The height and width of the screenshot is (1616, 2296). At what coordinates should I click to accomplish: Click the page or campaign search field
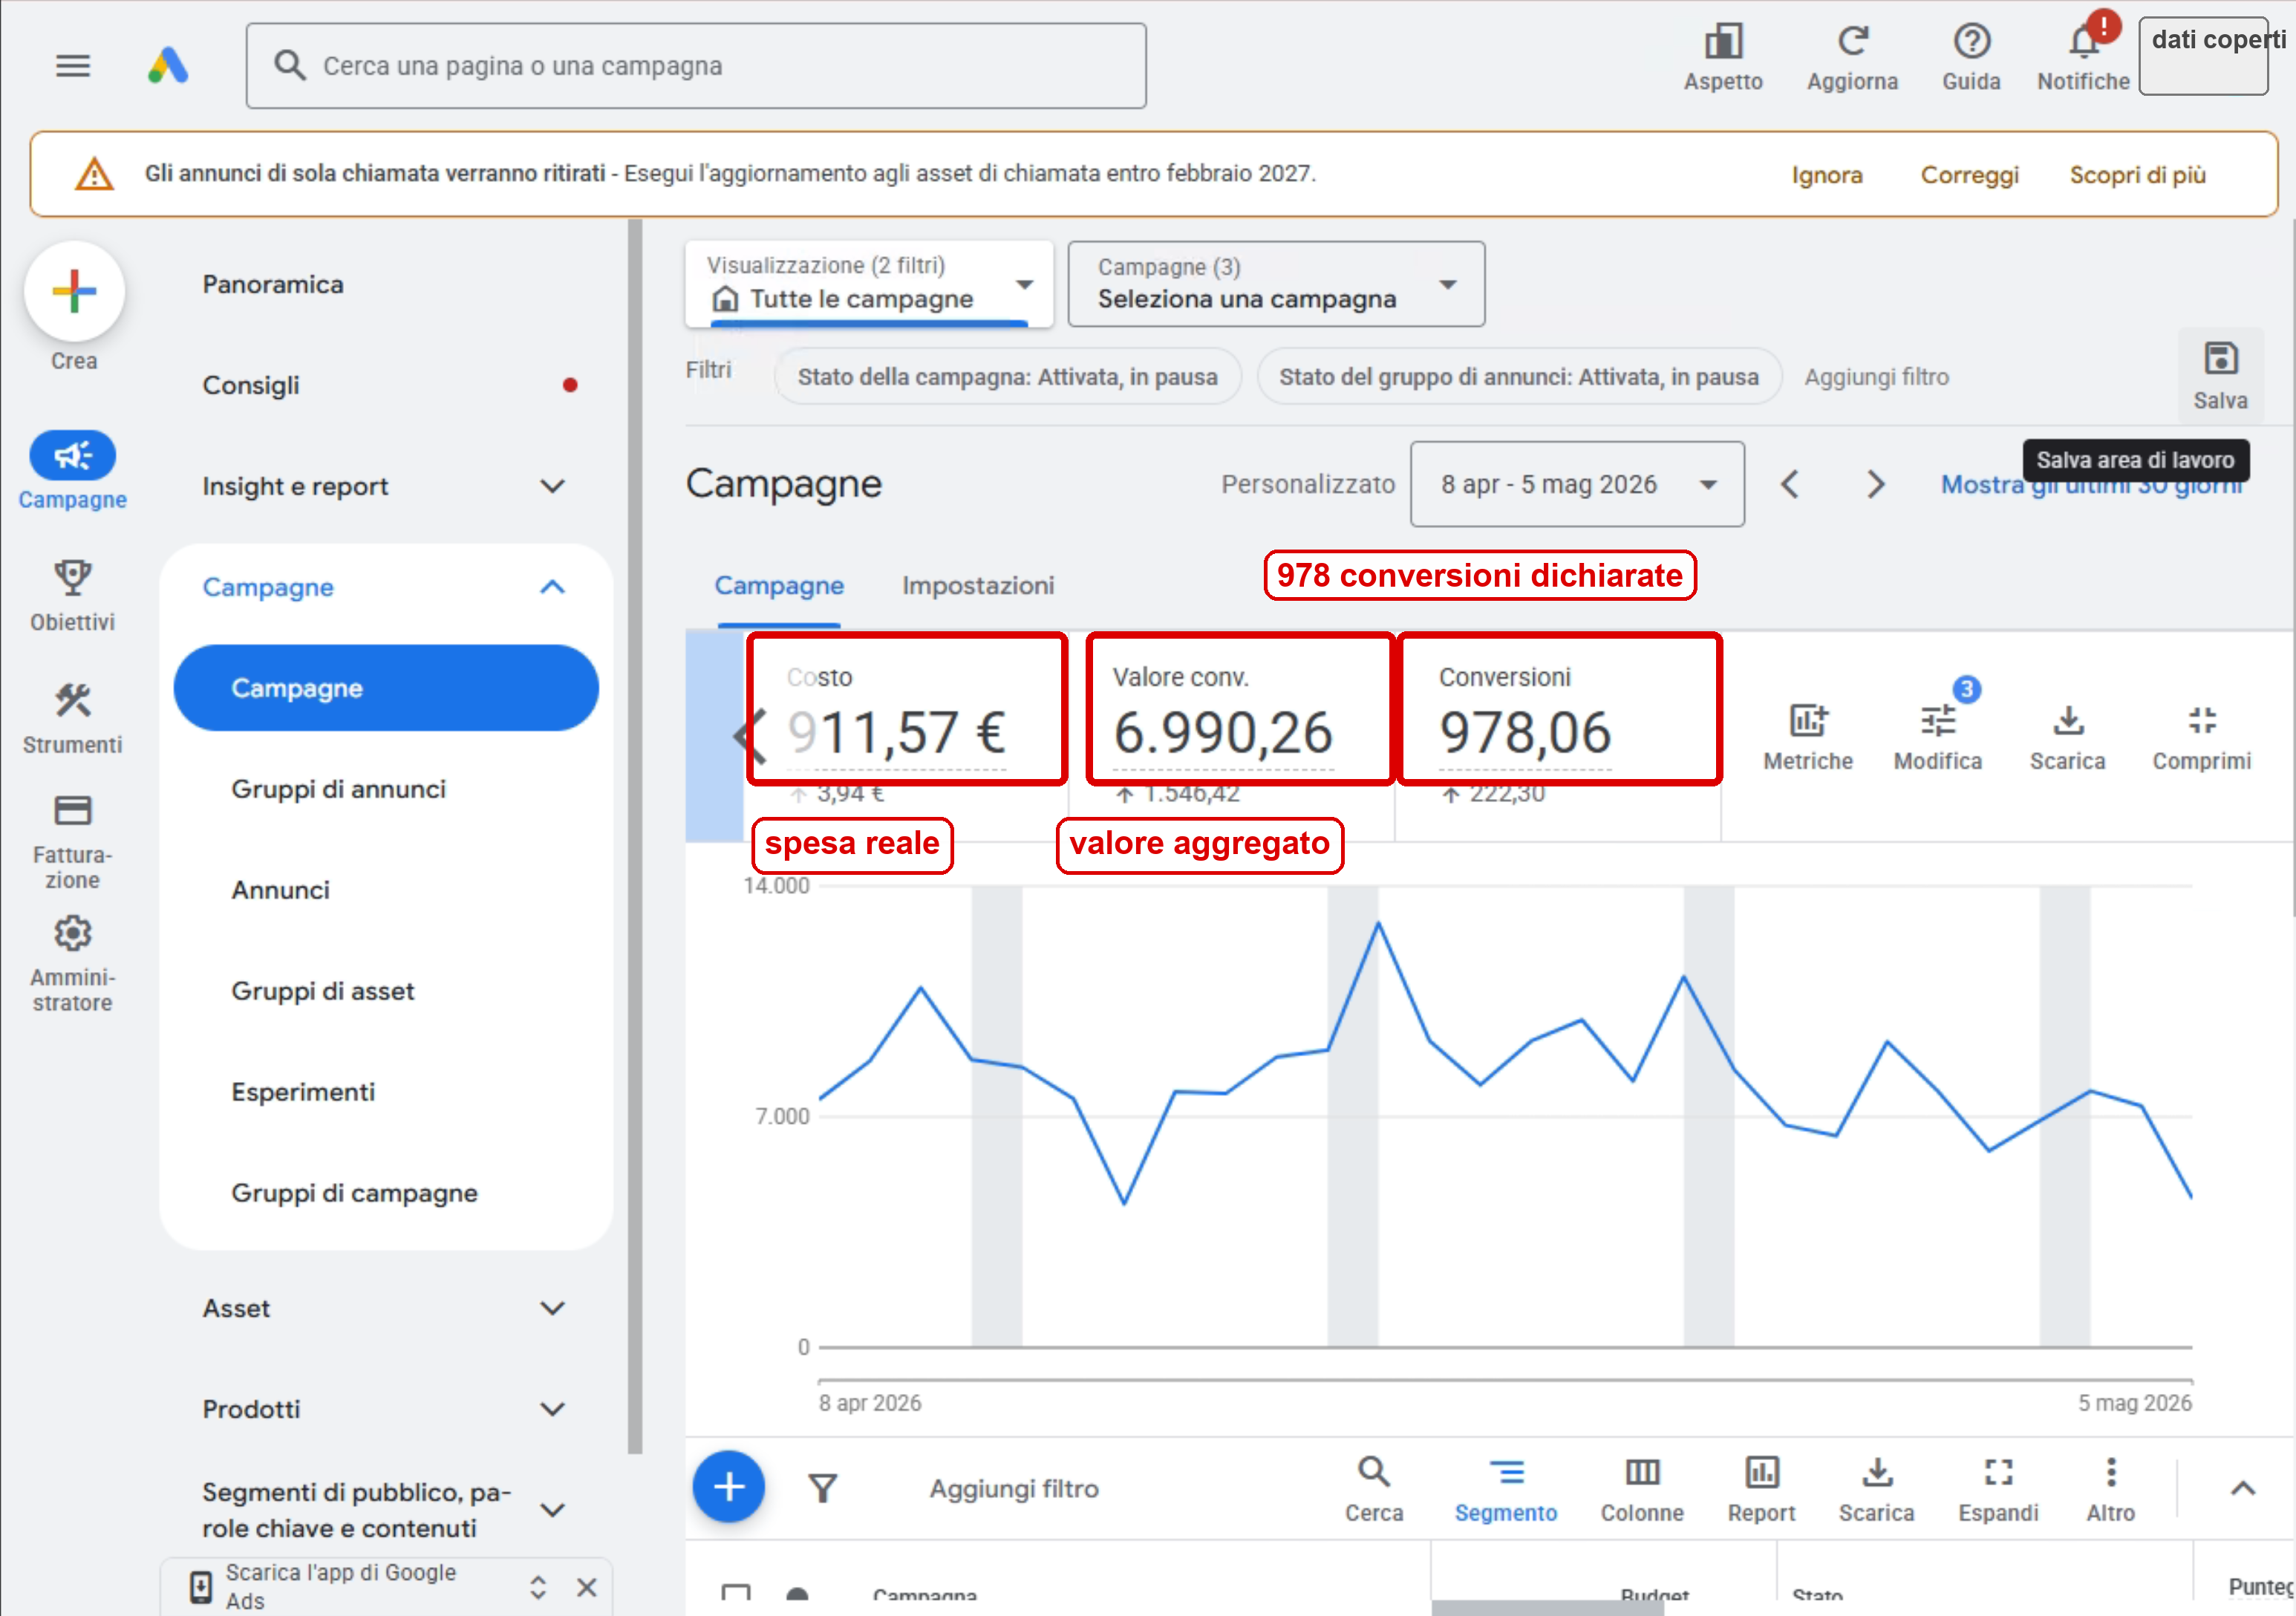(695, 66)
